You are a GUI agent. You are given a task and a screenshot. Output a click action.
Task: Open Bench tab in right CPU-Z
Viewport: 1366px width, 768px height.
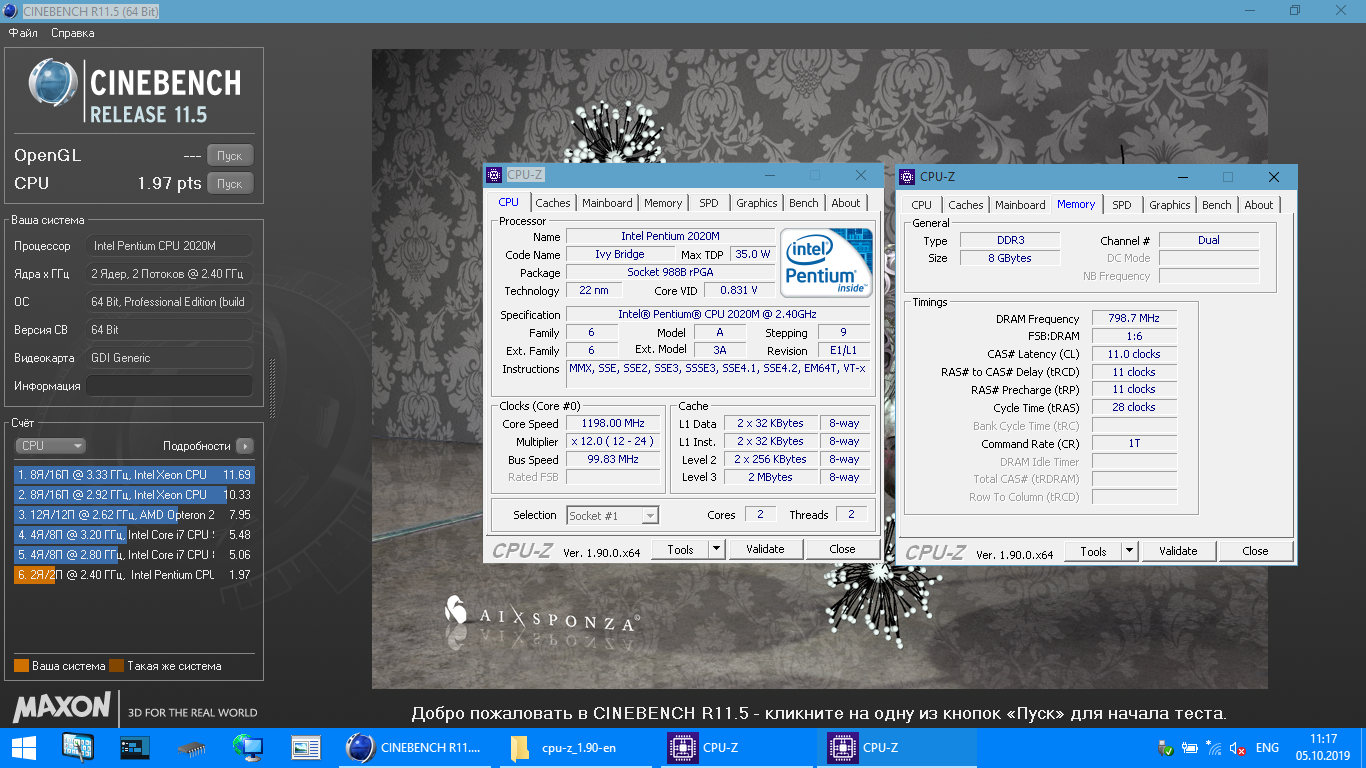pyautogui.click(x=1217, y=205)
